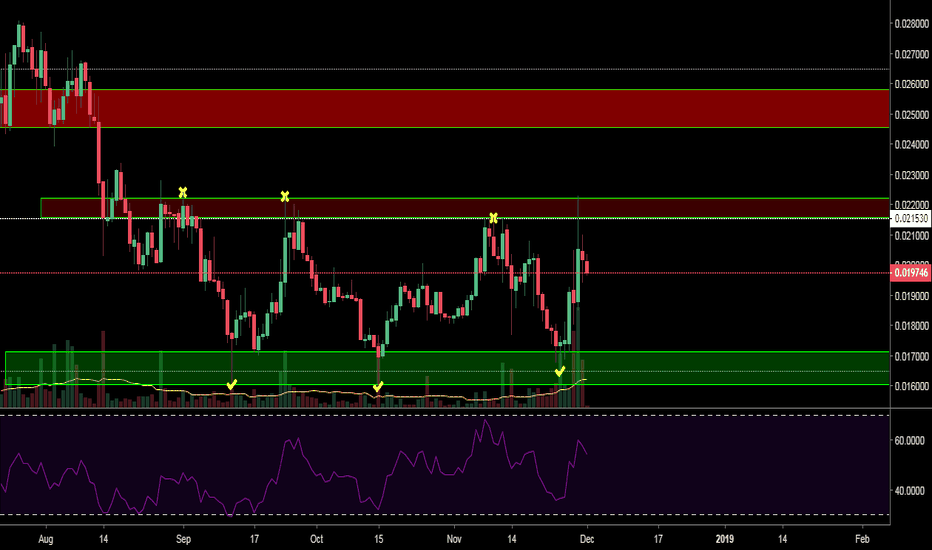Click the Dec date label
The image size is (932, 550).
click(587, 539)
